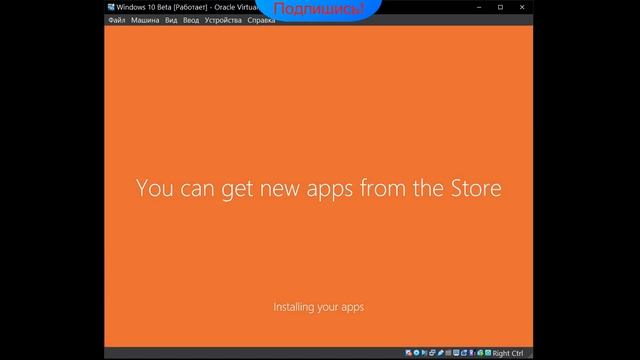Open the Файл menu
Viewport: 640px width, 360px height.
tap(117, 20)
